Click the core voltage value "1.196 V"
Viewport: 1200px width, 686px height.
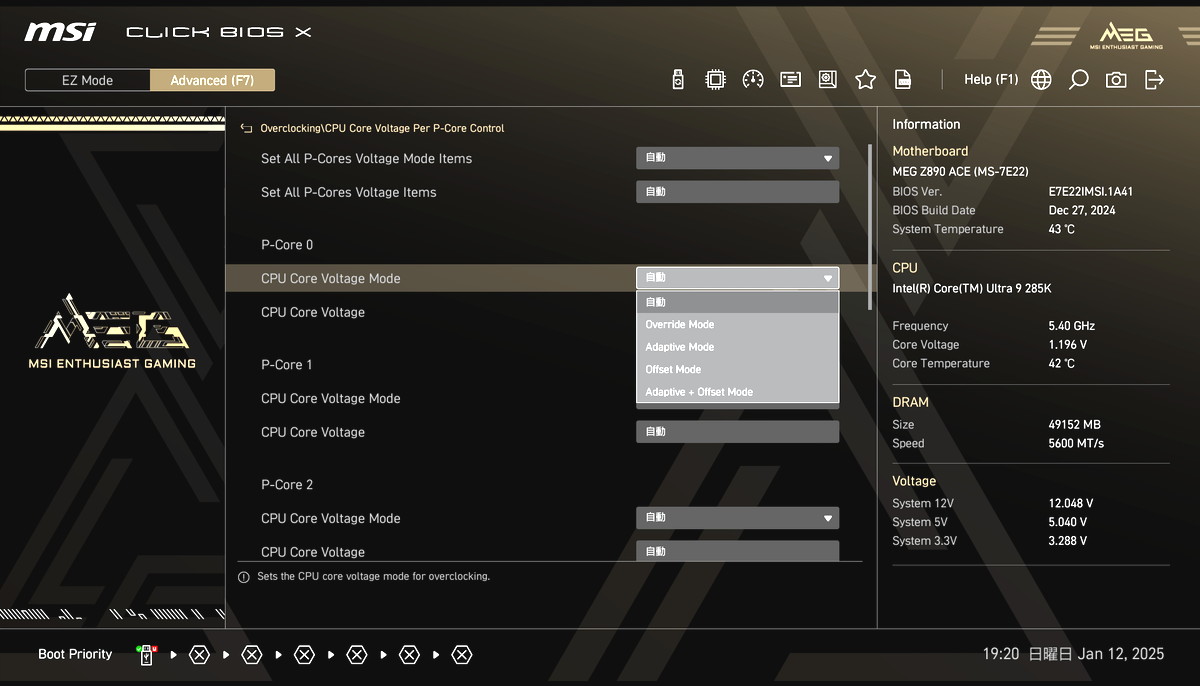pyautogui.click(x=1067, y=345)
